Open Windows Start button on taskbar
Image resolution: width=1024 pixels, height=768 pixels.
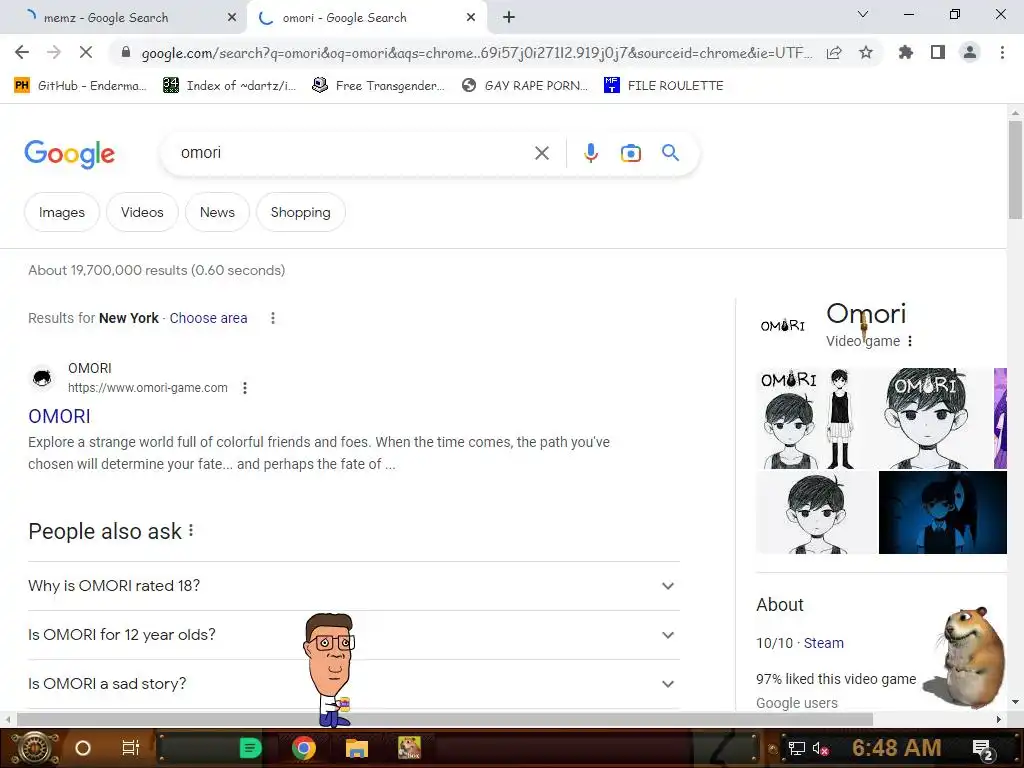click(x=34, y=748)
